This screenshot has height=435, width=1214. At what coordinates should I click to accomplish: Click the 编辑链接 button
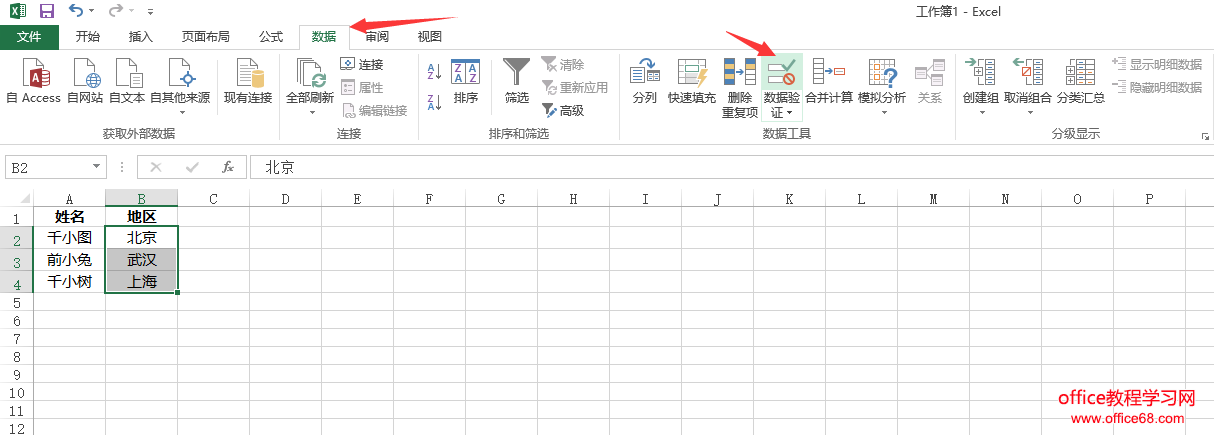375,110
